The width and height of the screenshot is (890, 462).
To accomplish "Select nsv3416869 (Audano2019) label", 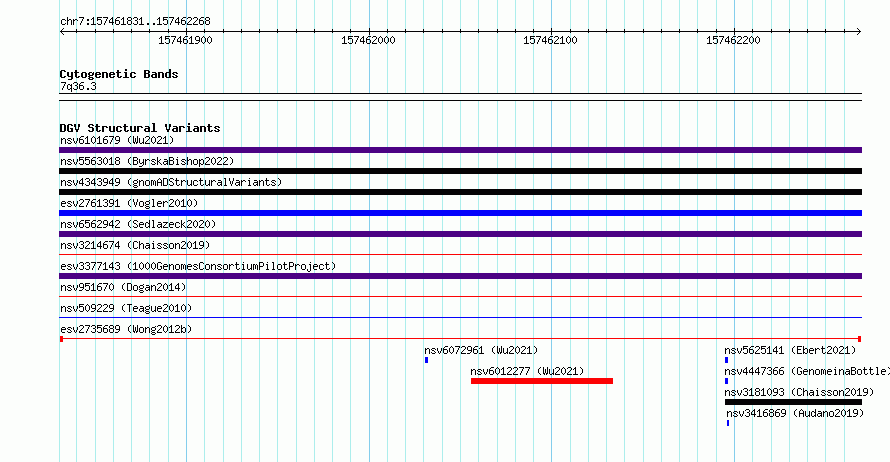I will click(x=795, y=413).
